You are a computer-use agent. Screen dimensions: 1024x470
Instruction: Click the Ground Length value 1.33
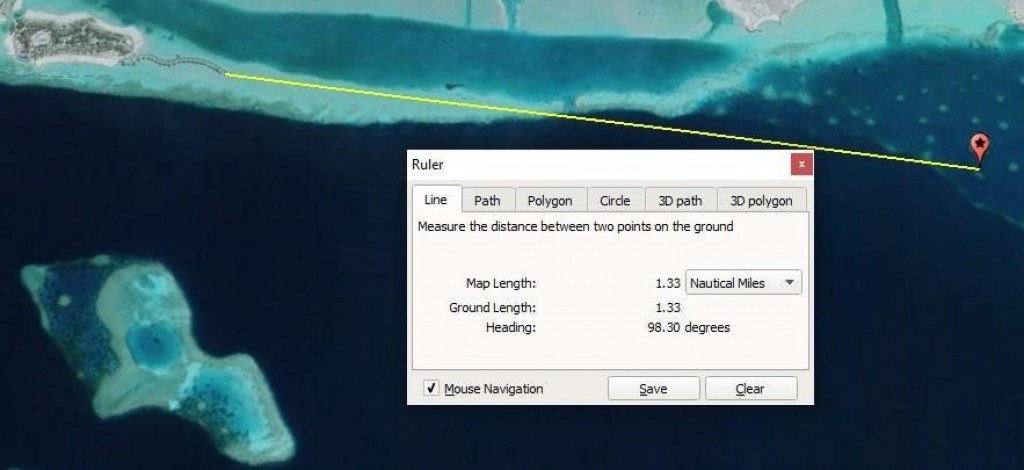(668, 307)
